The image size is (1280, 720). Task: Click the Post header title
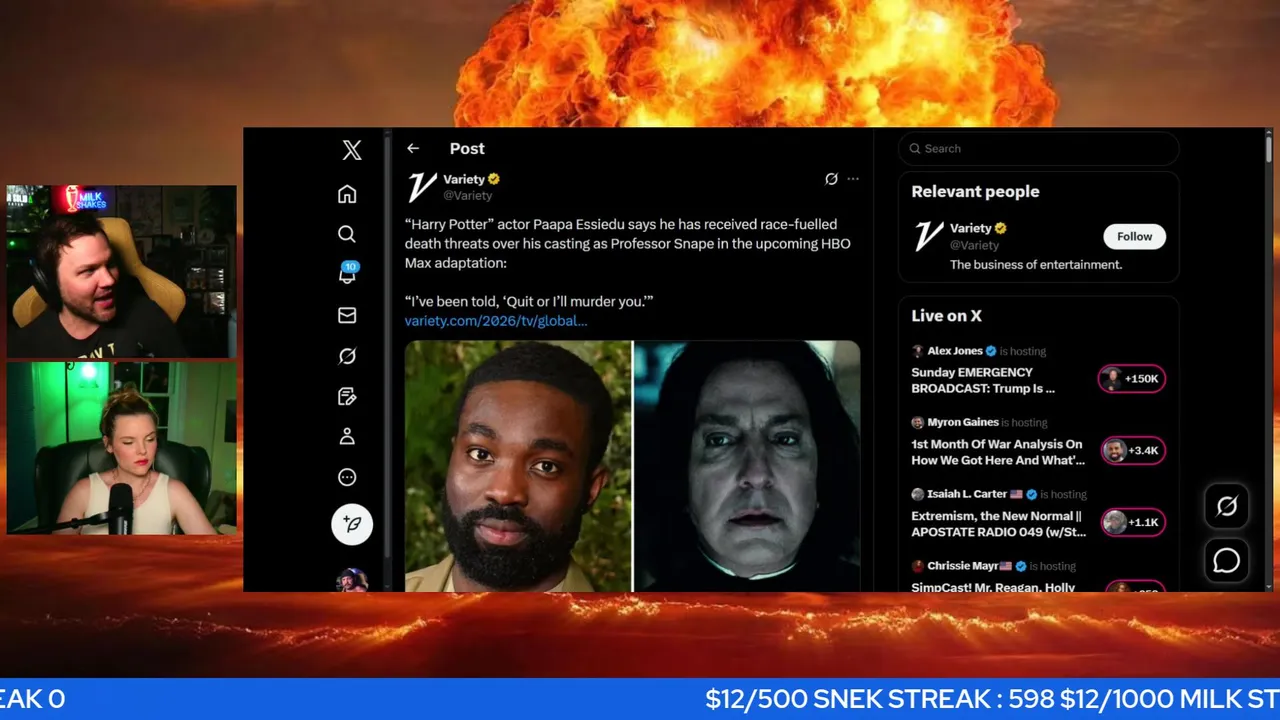tap(467, 149)
